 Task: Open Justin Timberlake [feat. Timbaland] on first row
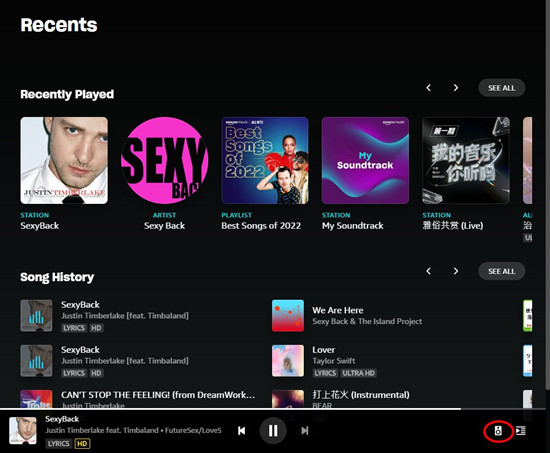point(125,316)
